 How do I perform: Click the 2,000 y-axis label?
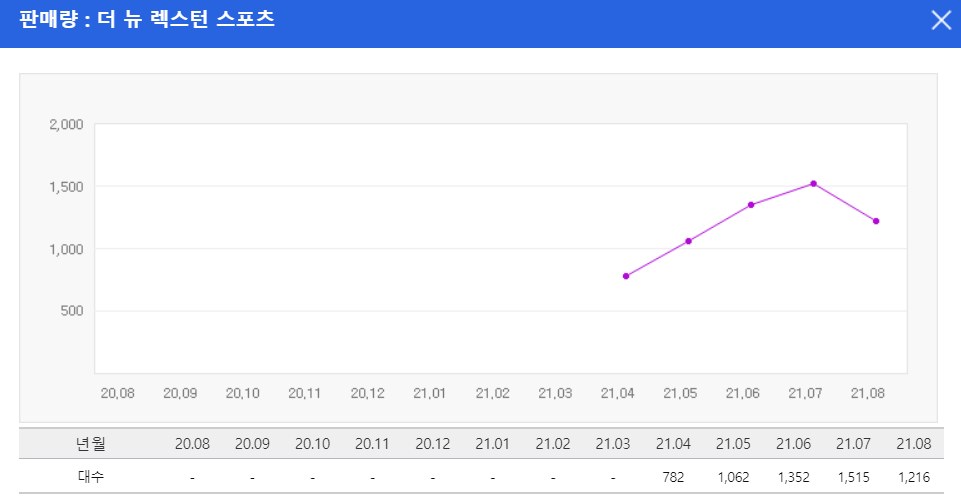pyautogui.click(x=66, y=124)
